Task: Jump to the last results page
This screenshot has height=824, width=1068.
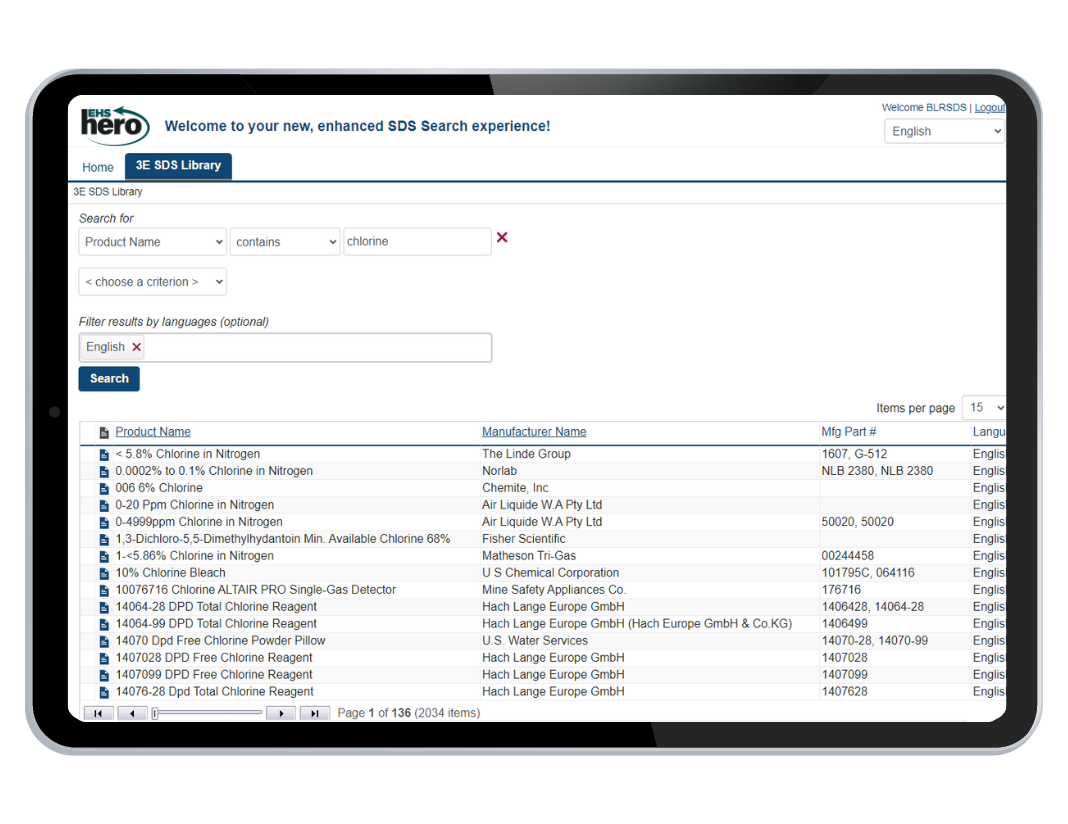Action: click(314, 713)
